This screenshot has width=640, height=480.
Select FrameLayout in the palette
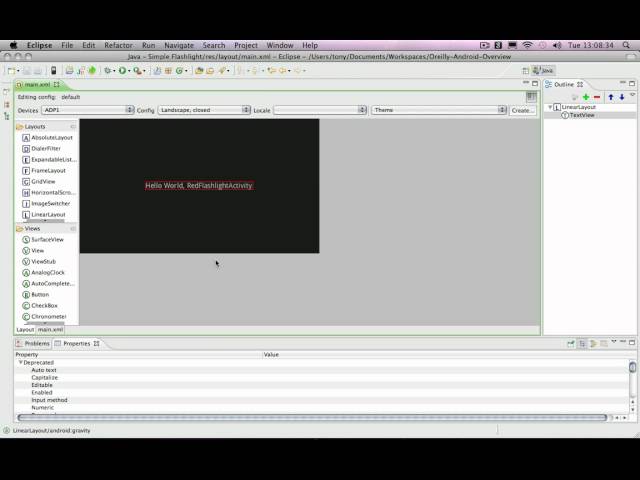(44, 171)
